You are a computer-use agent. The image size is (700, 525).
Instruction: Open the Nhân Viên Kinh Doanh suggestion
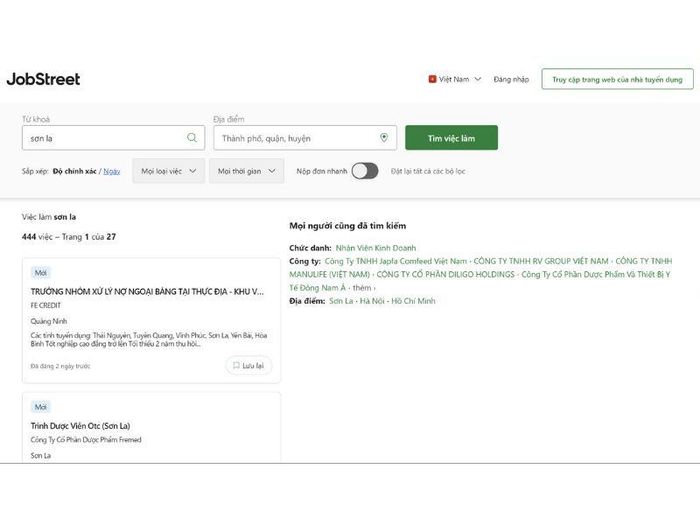[376, 248]
